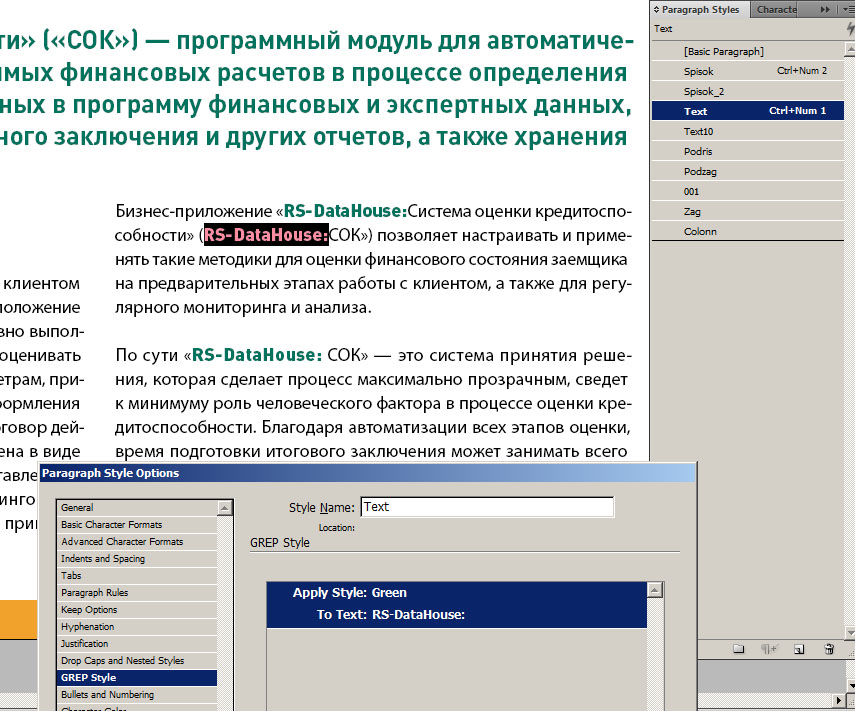Click the Create New Style Group folder icon
Viewport: 855px width, 711px height.
pos(738,649)
